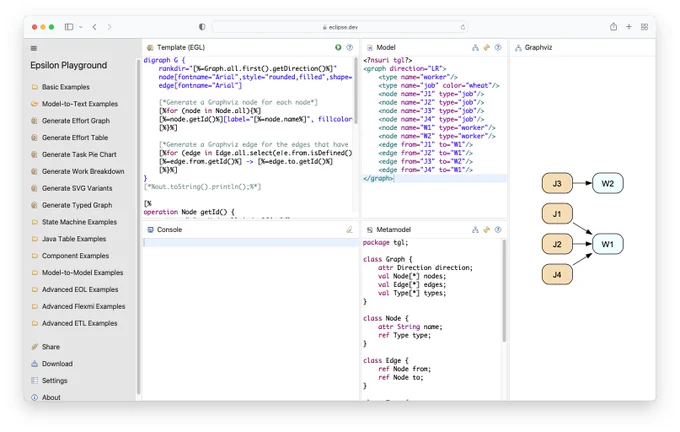680x432 pixels.
Task: Click the Metamodel panel title icon
Action: (x=369, y=230)
